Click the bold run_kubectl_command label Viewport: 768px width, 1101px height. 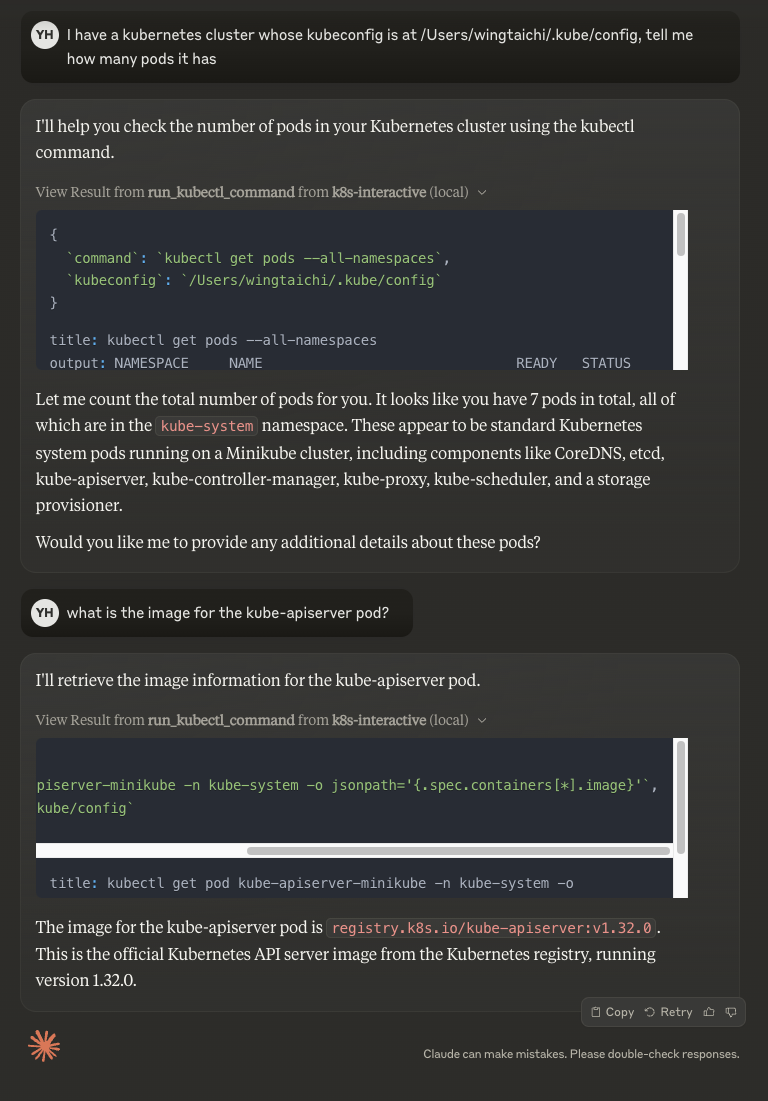tap(220, 192)
